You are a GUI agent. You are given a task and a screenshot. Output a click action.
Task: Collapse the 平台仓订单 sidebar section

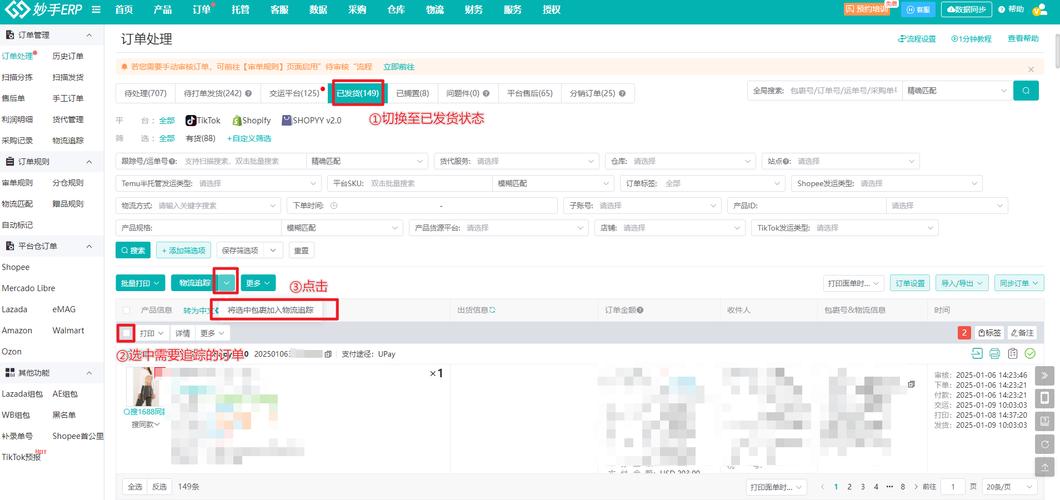click(x=89, y=246)
